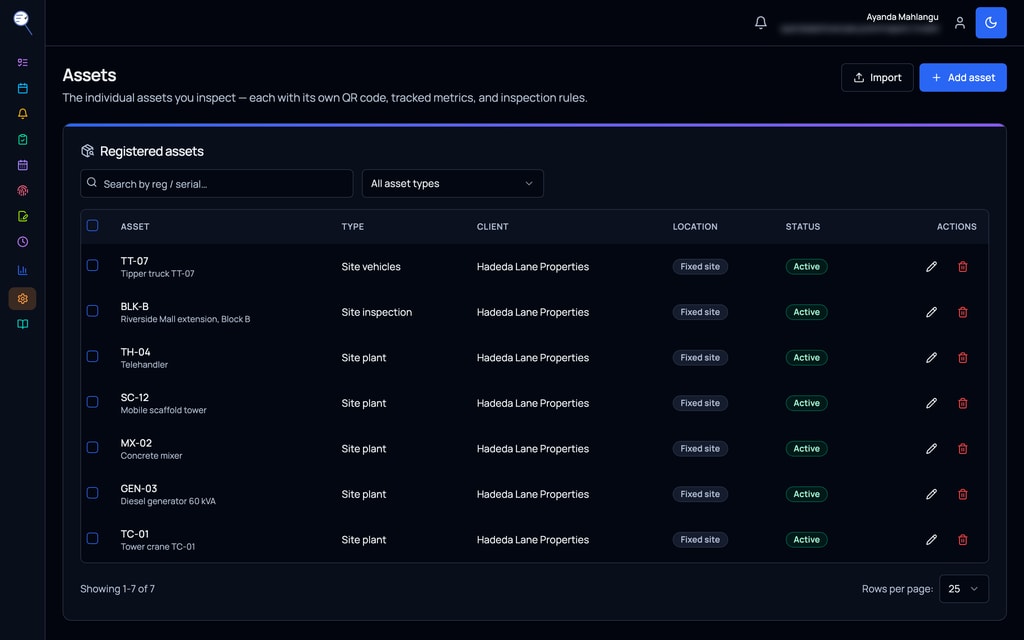The image size is (1024, 640).
Task: Open the green document-edit sidebar icon
Action: 22,216
